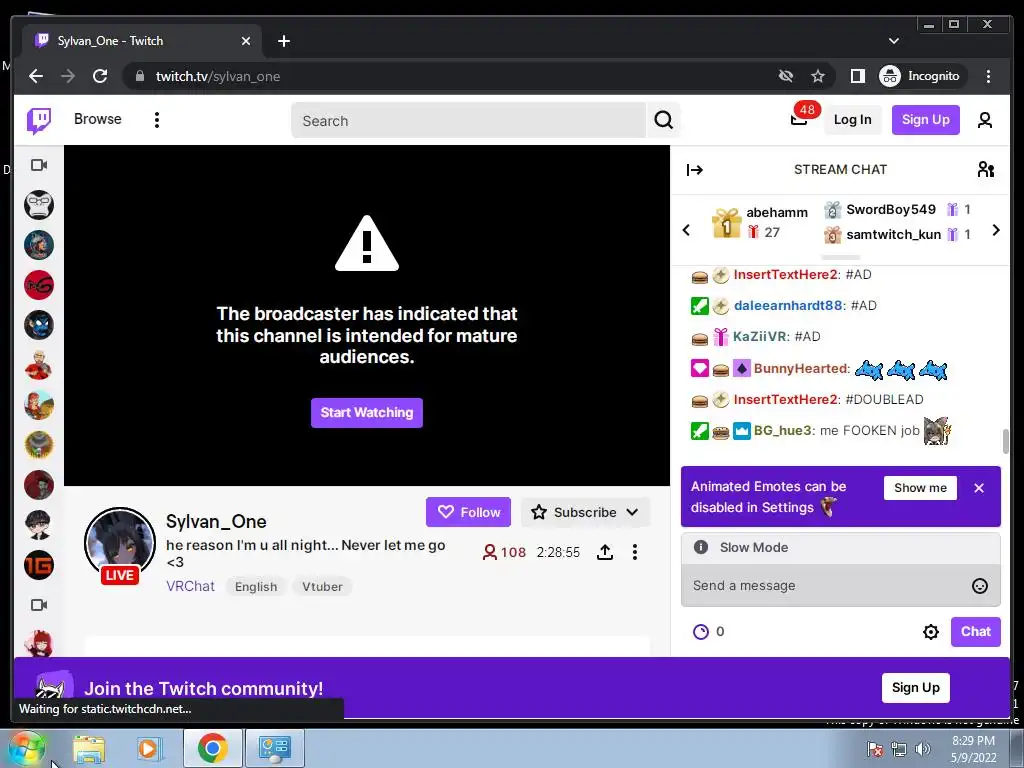Click KaZiiVR username in chat
Image resolution: width=1024 pixels, height=768 pixels.
(759, 336)
